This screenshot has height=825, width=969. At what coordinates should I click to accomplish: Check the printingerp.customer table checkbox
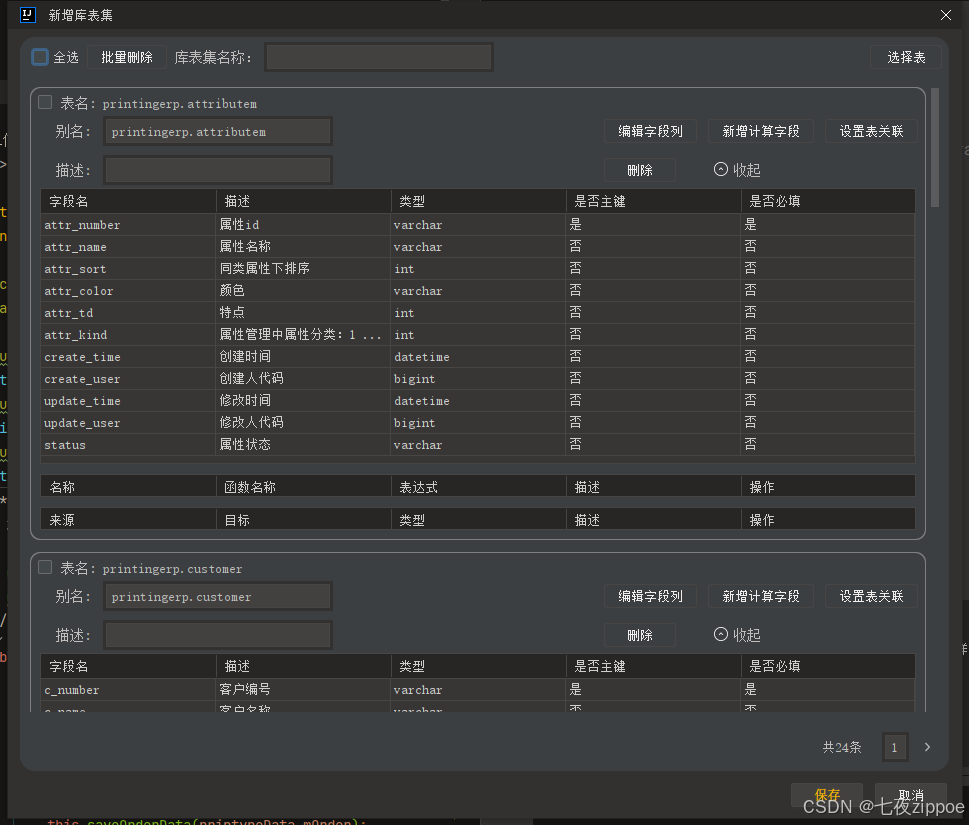pos(45,566)
